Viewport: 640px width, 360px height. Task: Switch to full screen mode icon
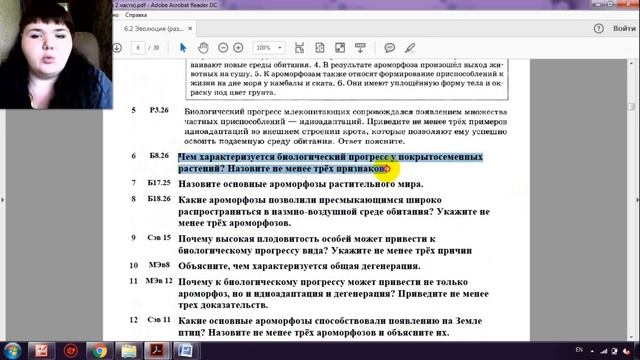pos(340,48)
